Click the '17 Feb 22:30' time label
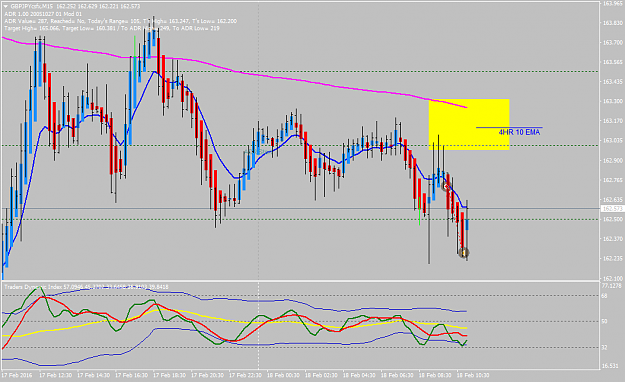This screenshot has height=382, width=625. (x=245, y=375)
